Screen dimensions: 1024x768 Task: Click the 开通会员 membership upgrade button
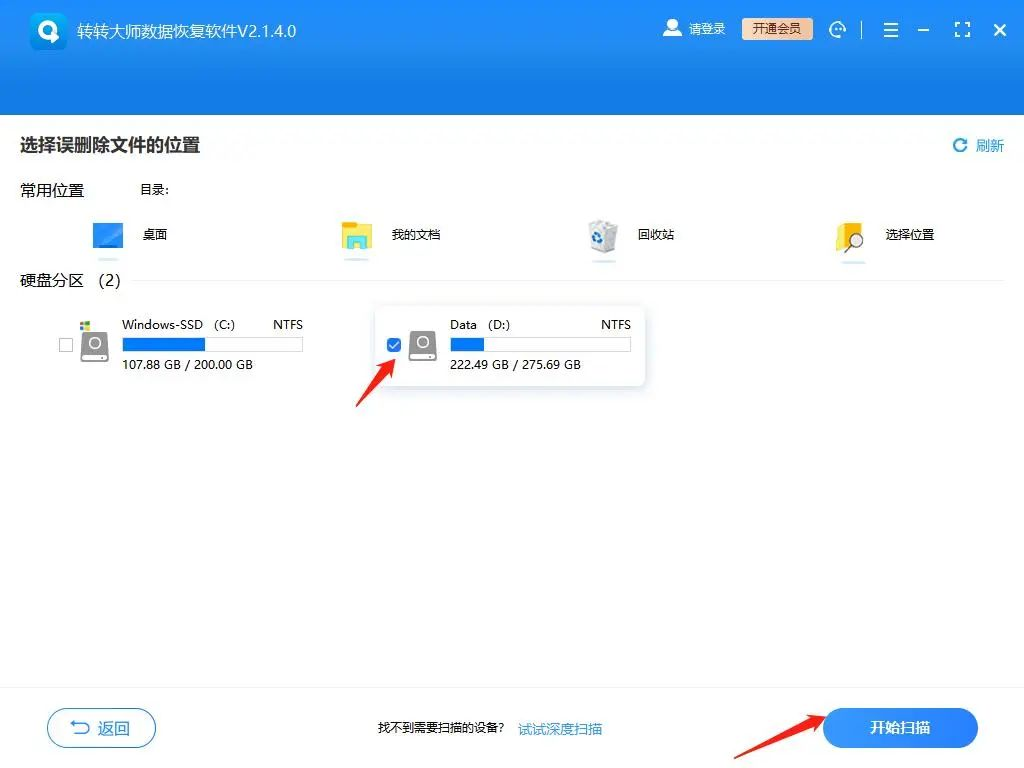(777, 29)
